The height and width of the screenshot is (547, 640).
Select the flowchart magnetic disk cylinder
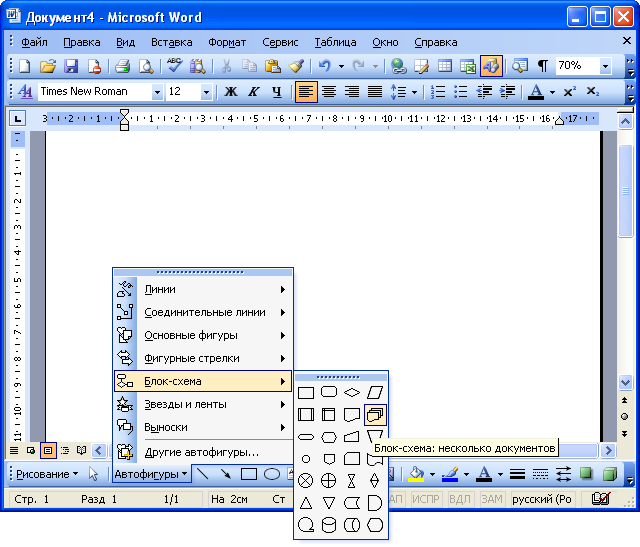tap(329, 525)
